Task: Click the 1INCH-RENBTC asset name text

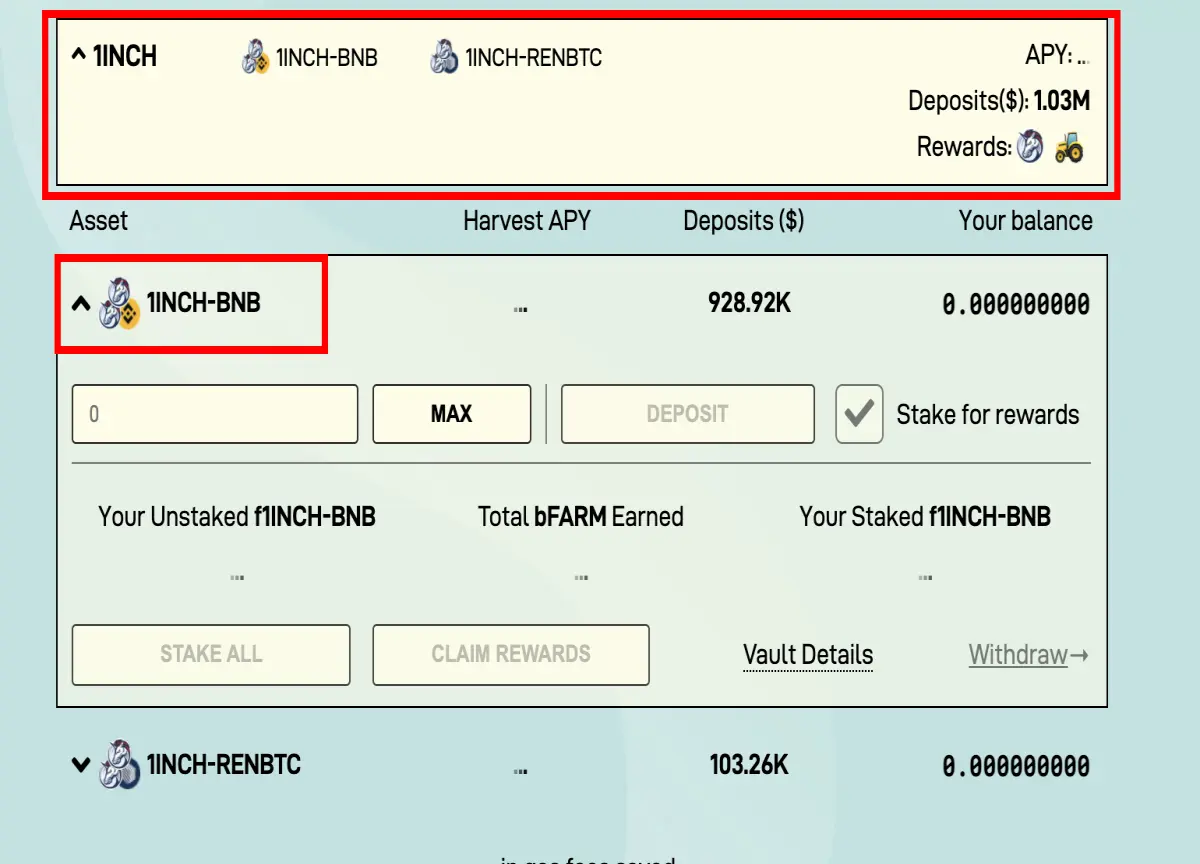Action: [224, 765]
